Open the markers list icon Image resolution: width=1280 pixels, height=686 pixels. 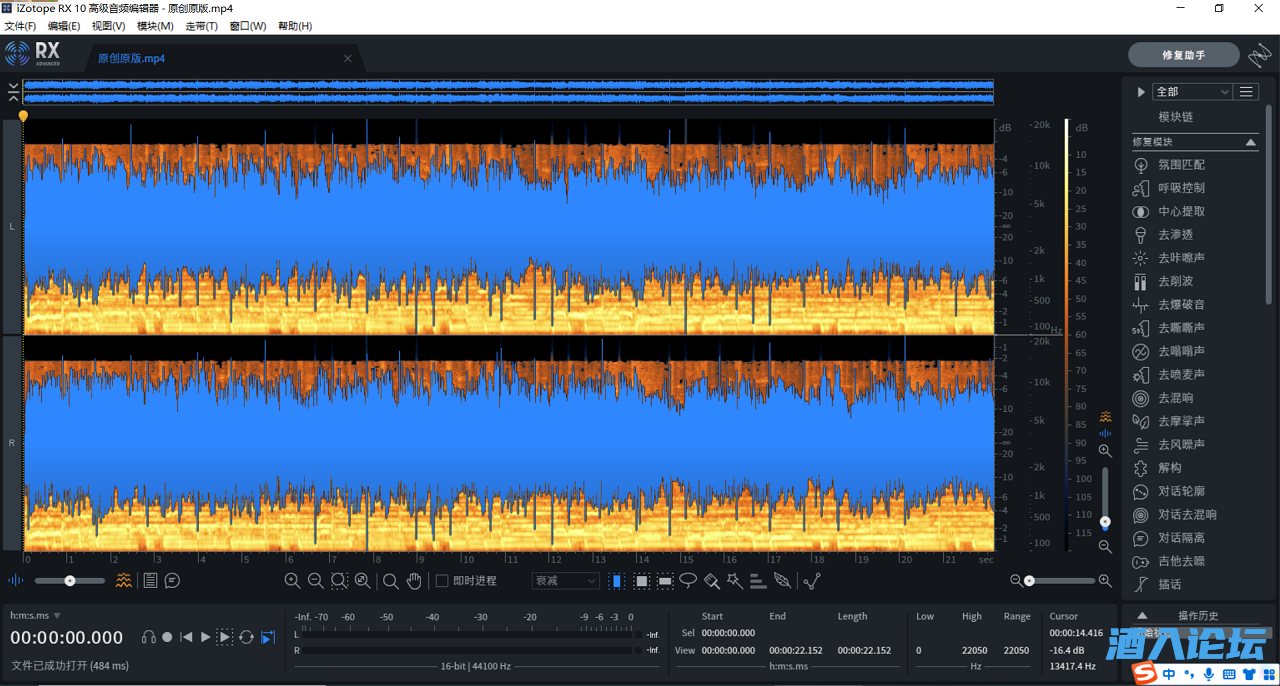click(150, 580)
